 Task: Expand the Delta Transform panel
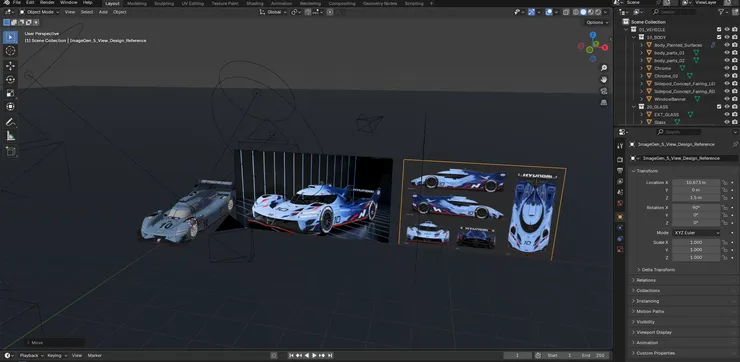click(x=658, y=269)
